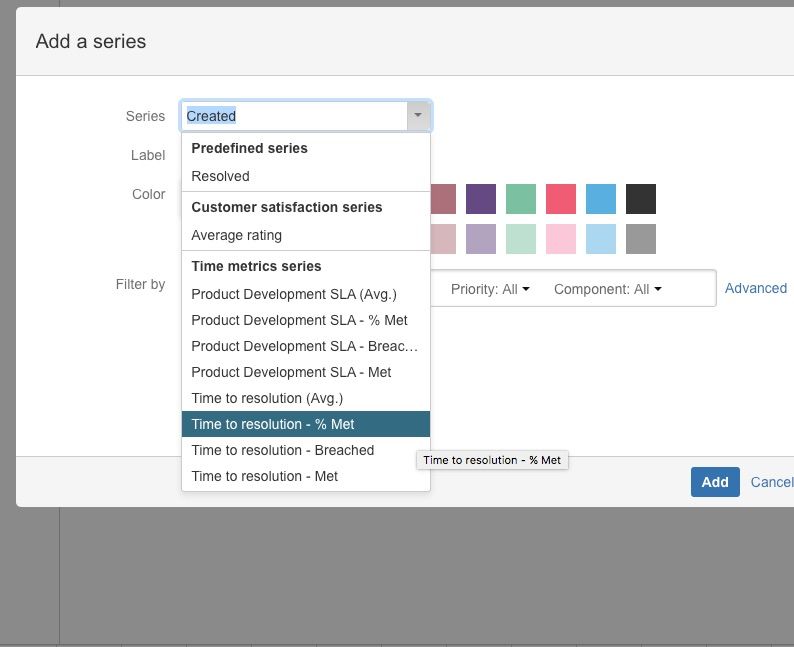Choose the light pink color swatch
794x647 pixels.
click(x=561, y=239)
